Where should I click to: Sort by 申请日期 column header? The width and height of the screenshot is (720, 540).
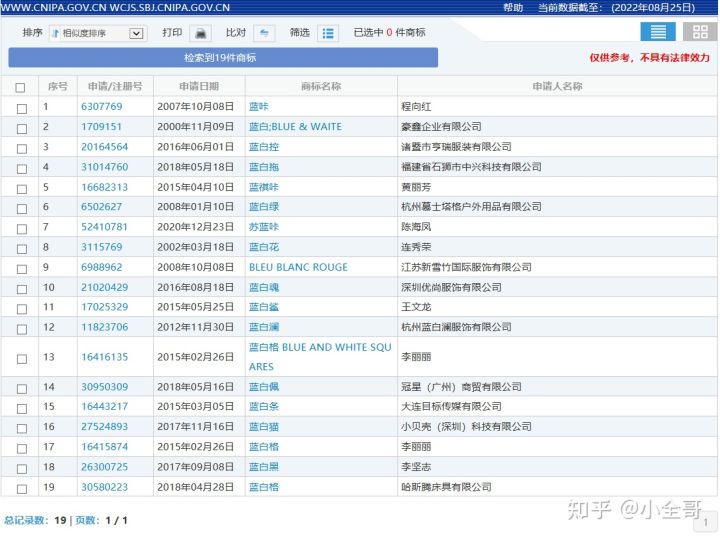[x=199, y=87]
